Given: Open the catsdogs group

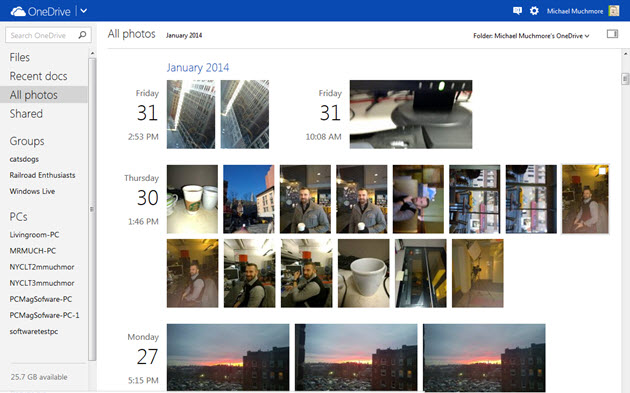Looking at the screenshot, I should tap(24, 159).
